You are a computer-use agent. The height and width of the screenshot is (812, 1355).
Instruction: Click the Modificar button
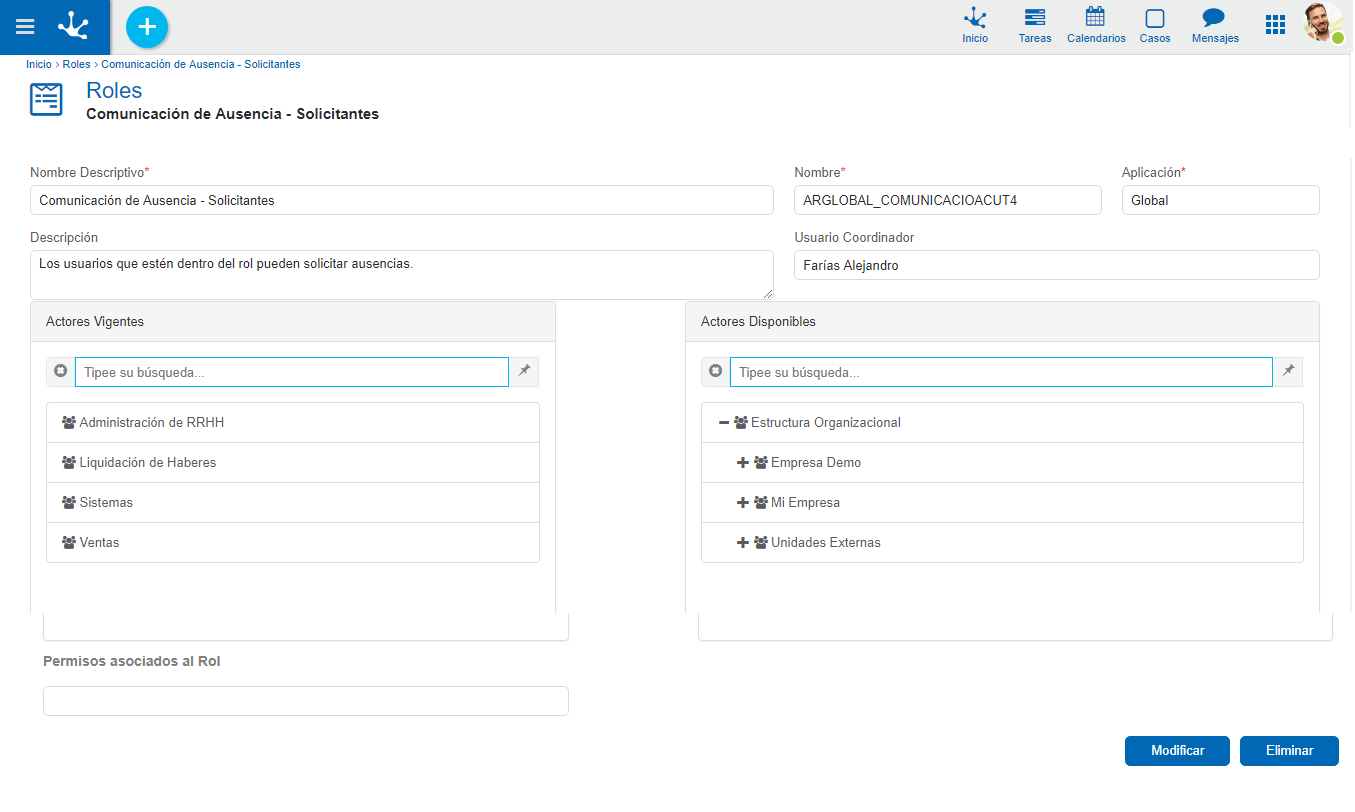[x=1177, y=751]
